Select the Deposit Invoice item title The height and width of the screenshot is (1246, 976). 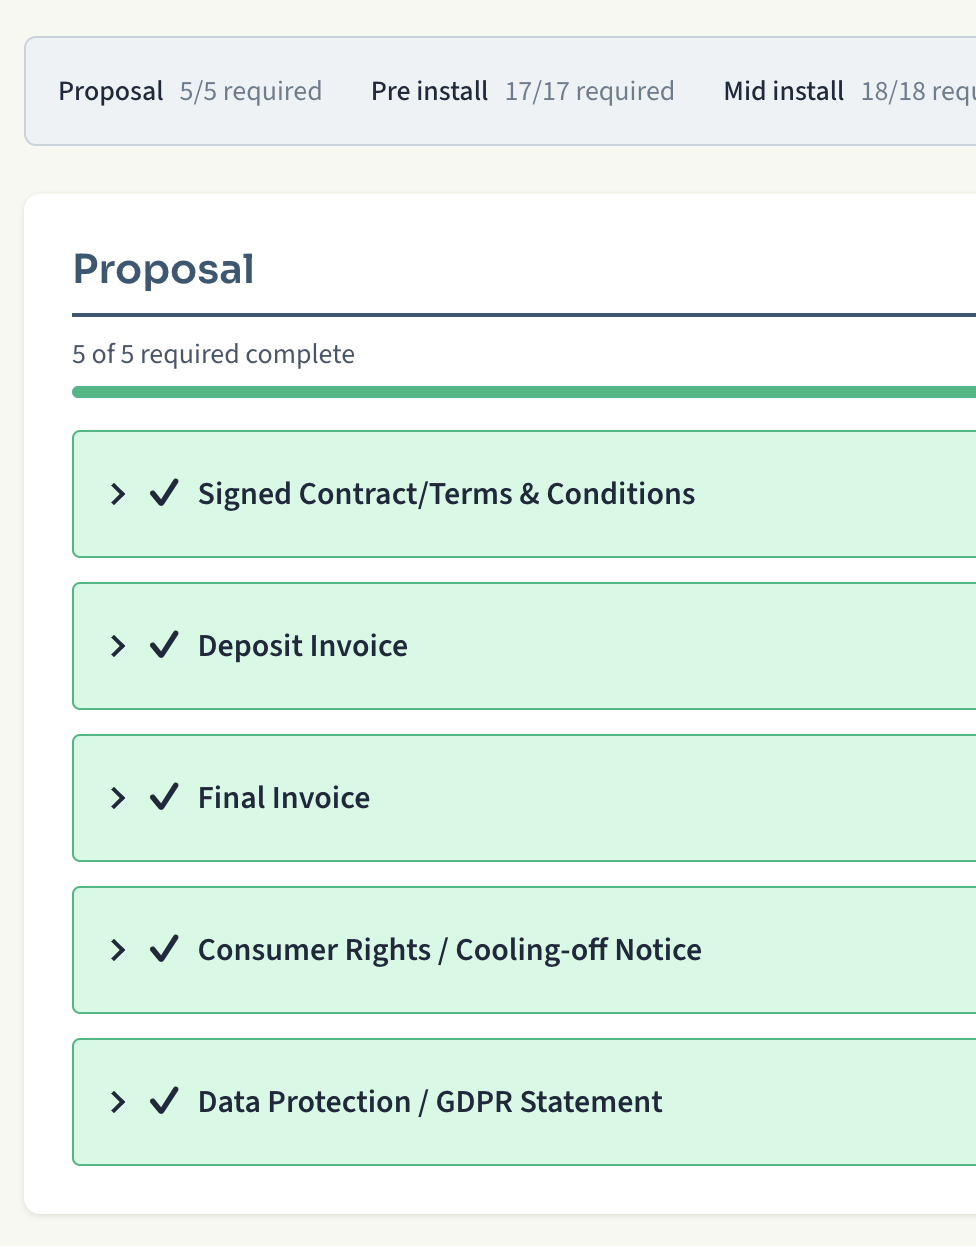tap(302, 646)
